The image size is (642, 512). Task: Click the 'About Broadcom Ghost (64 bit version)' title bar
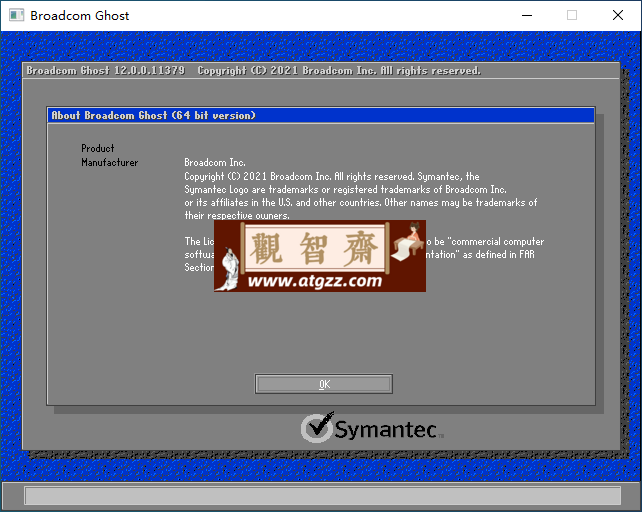point(321,115)
